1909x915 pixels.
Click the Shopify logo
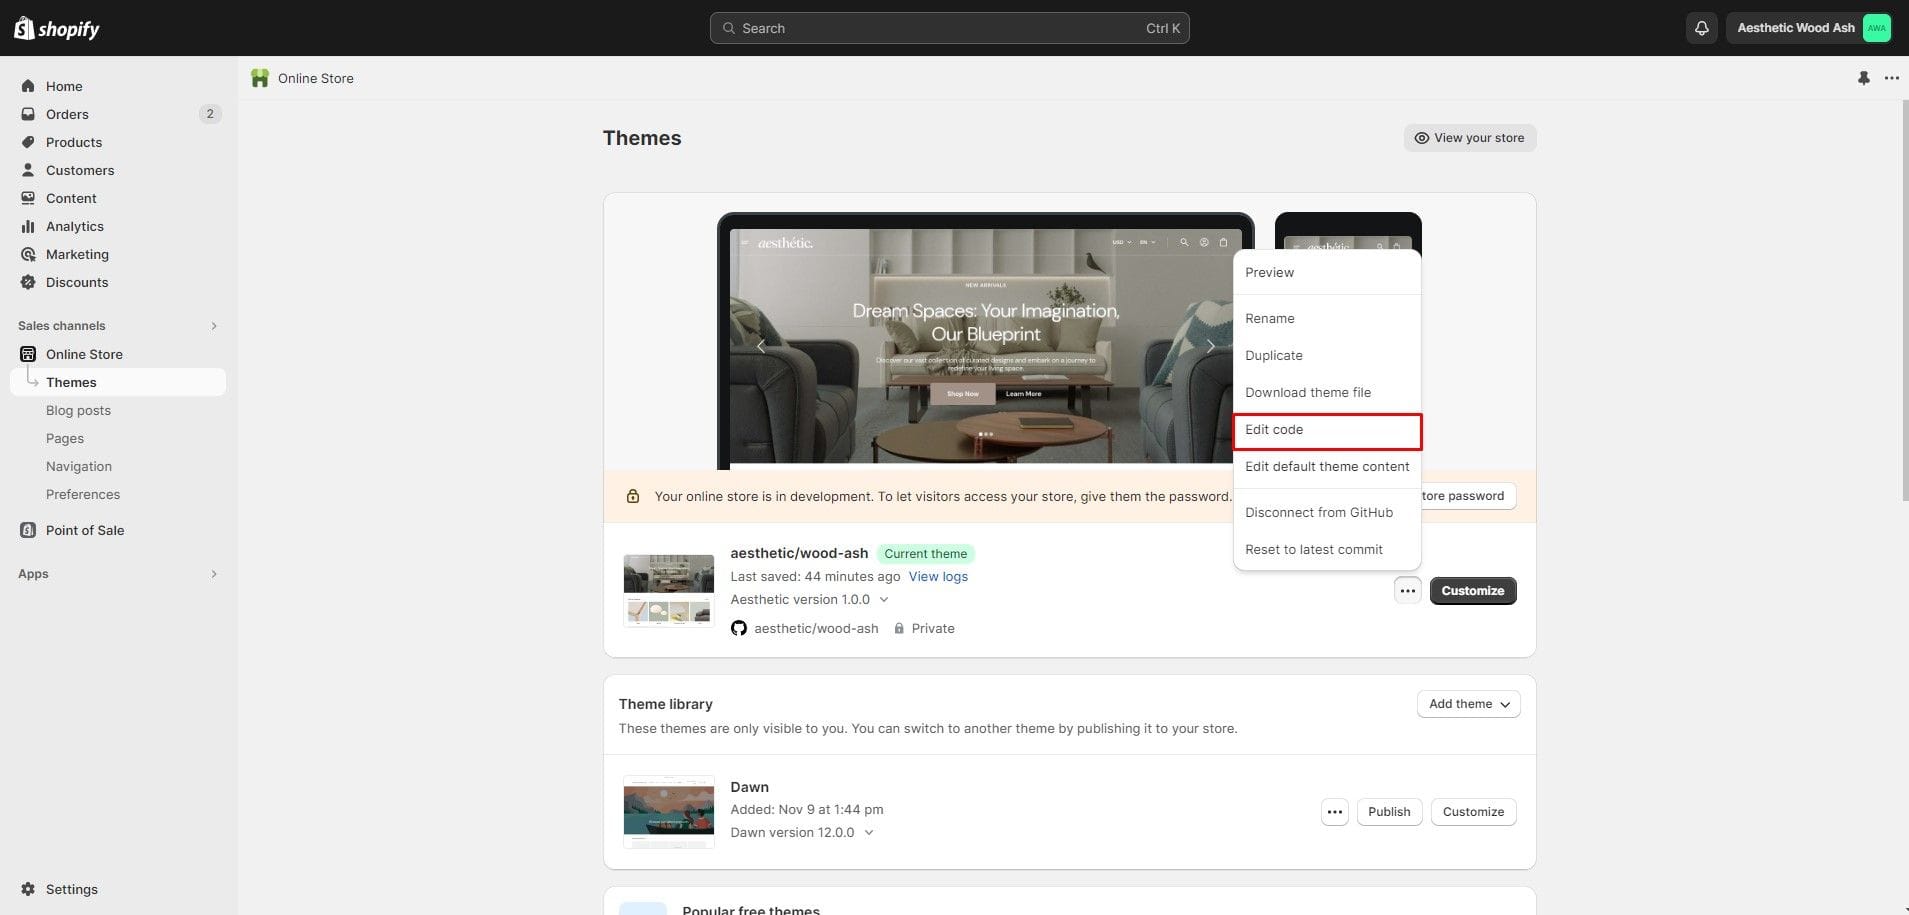click(x=57, y=28)
